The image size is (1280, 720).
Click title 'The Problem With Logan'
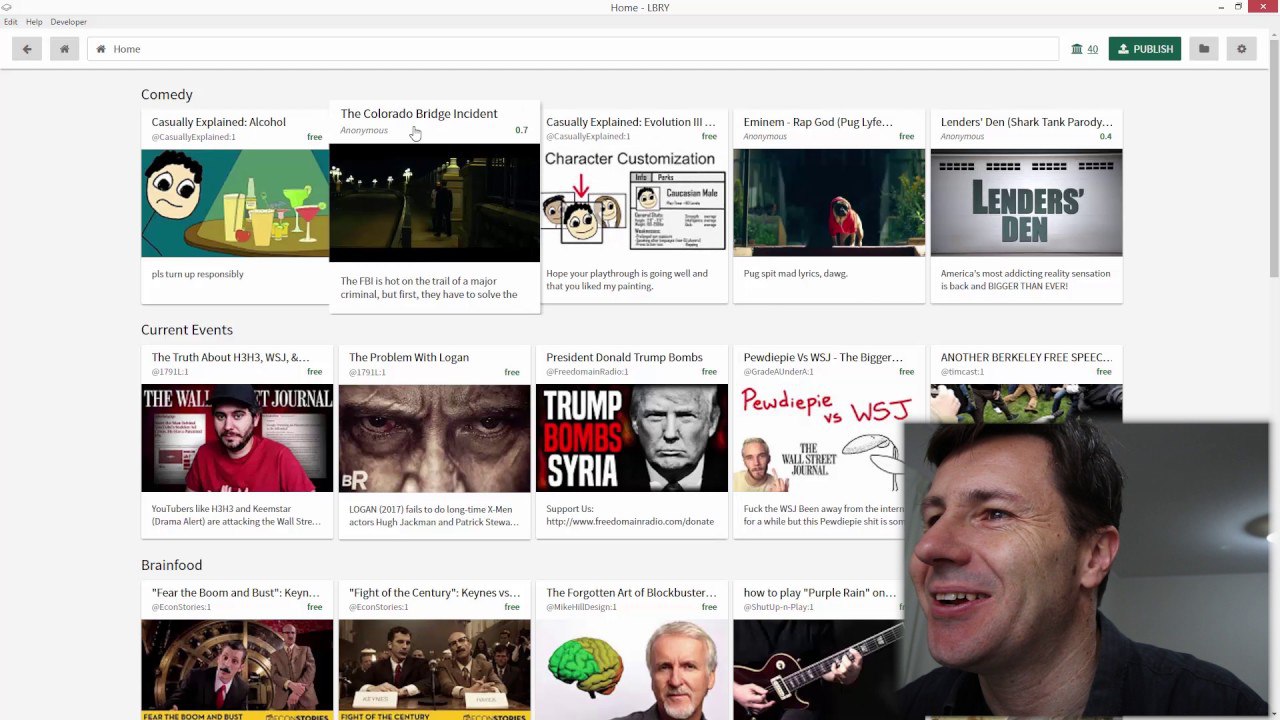(409, 357)
